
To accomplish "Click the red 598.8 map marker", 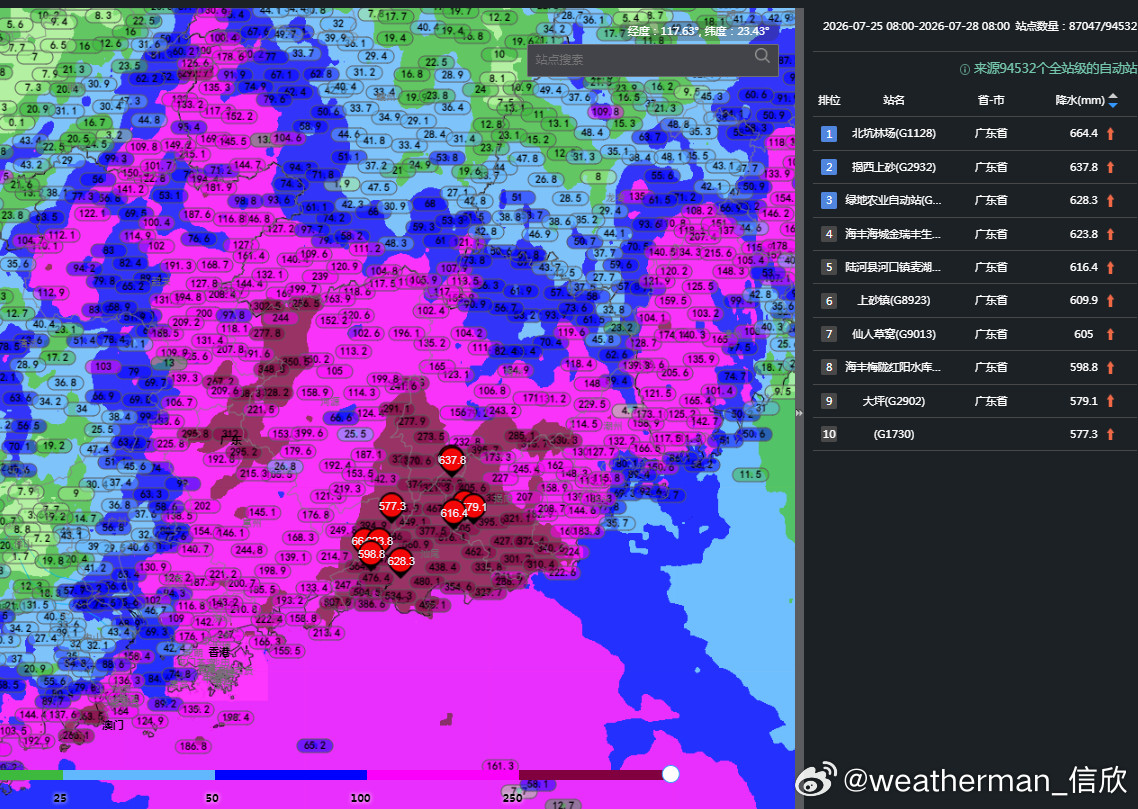I will pos(371,554).
